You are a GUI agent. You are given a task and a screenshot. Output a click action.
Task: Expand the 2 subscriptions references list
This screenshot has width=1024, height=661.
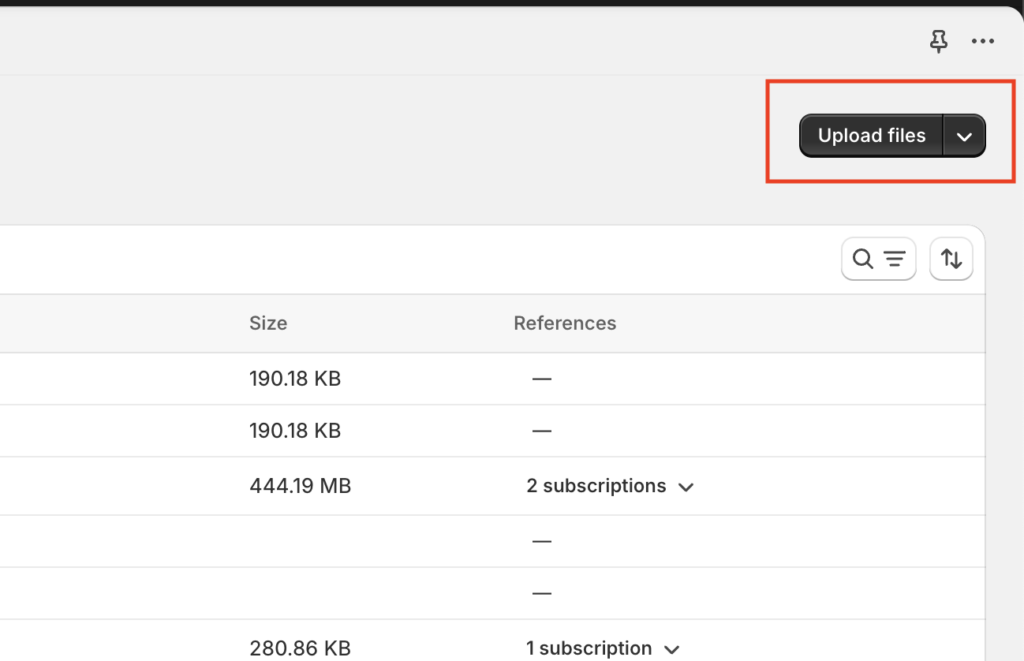(610, 486)
